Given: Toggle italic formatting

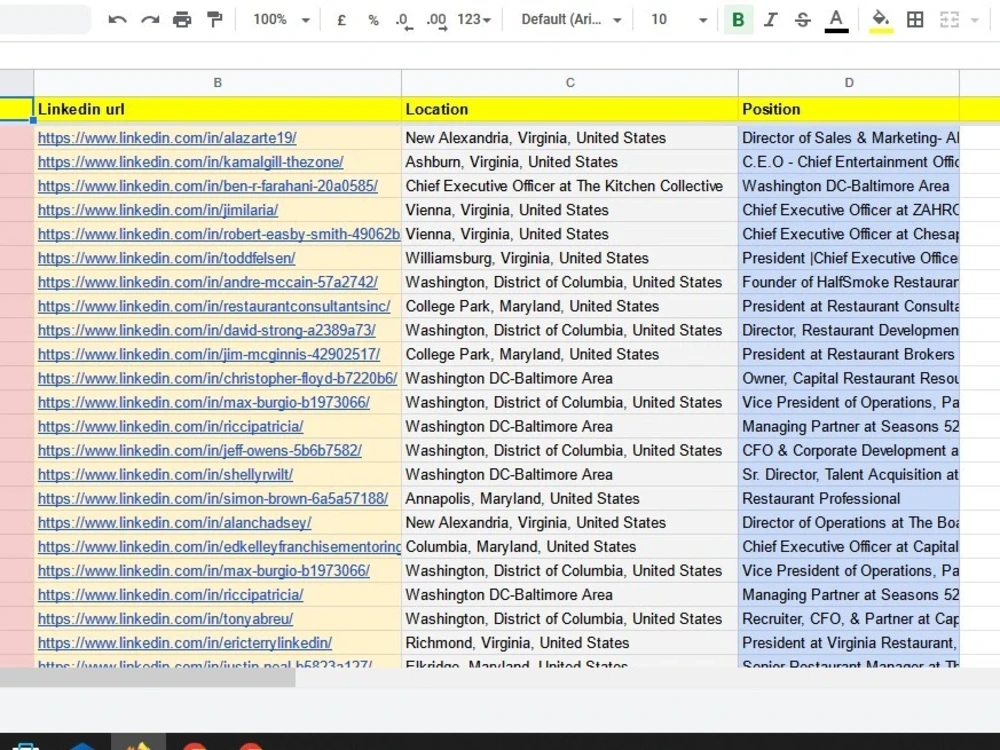Looking at the screenshot, I should click(770, 20).
